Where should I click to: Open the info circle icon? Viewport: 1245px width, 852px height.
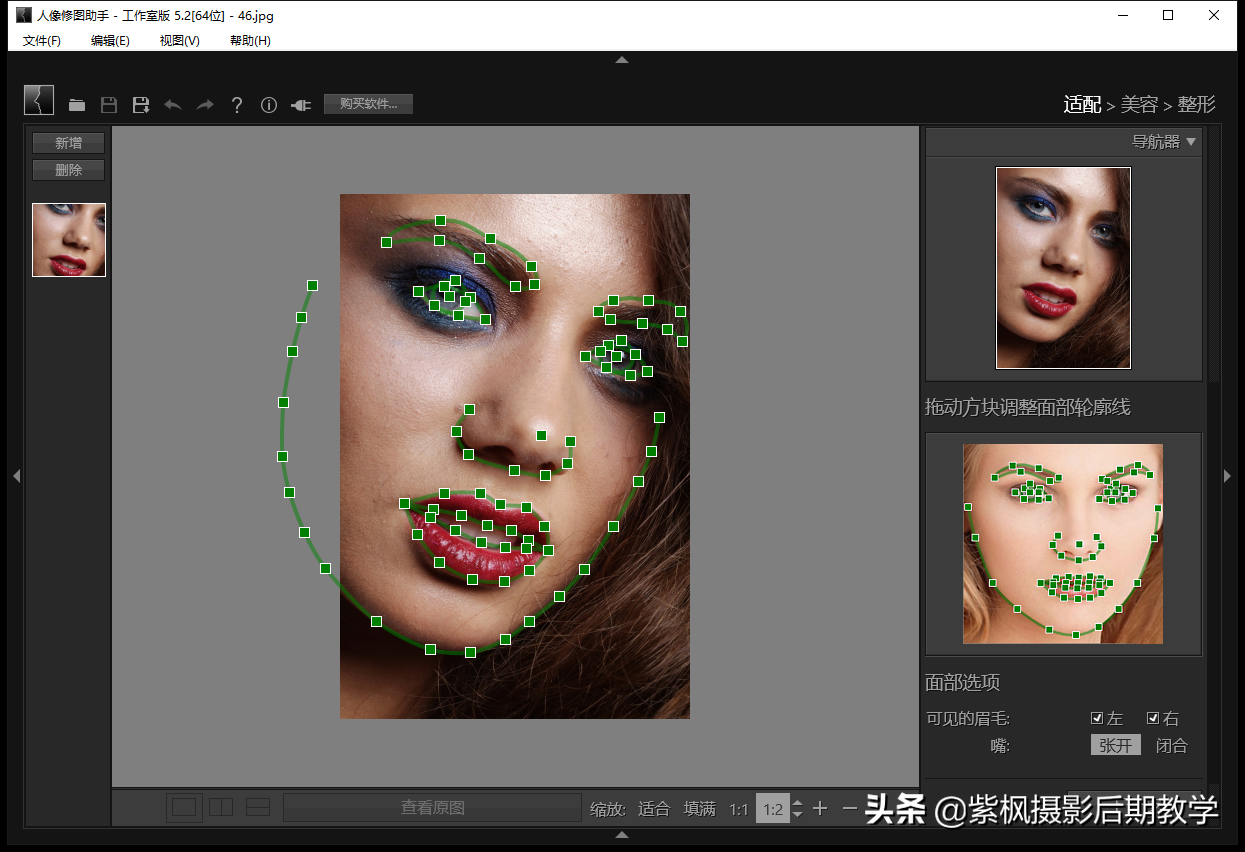pyautogui.click(x=269, y=105)
